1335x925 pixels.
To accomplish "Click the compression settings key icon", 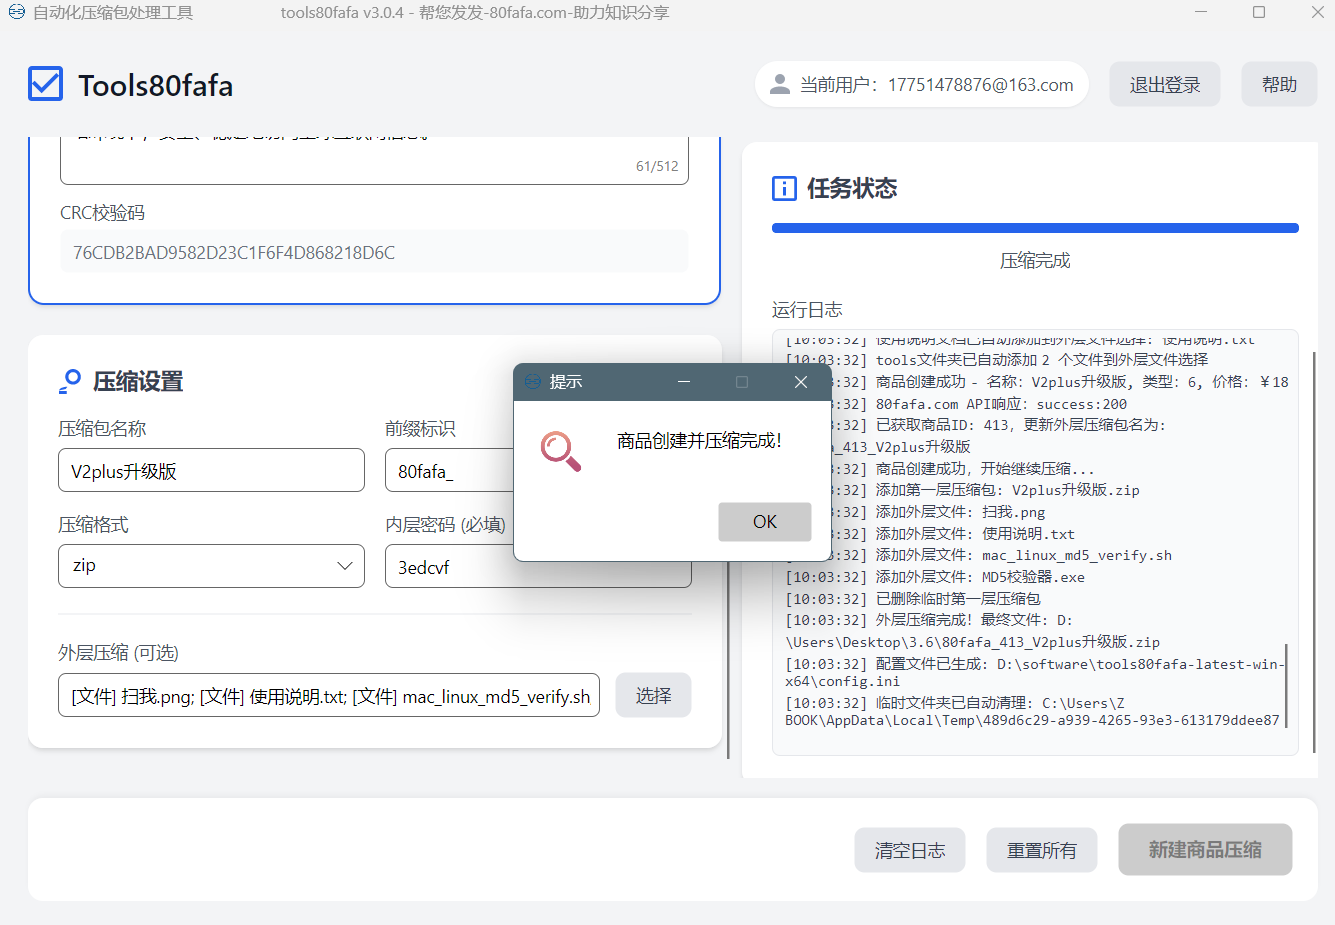I will point(70,381).
